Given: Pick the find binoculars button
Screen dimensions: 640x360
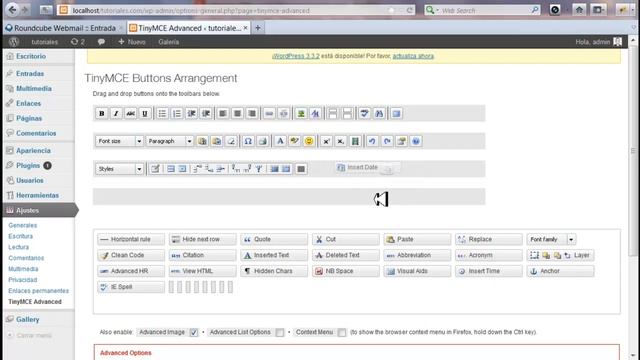Looking at the screenshot, I should tap(379, 113).
